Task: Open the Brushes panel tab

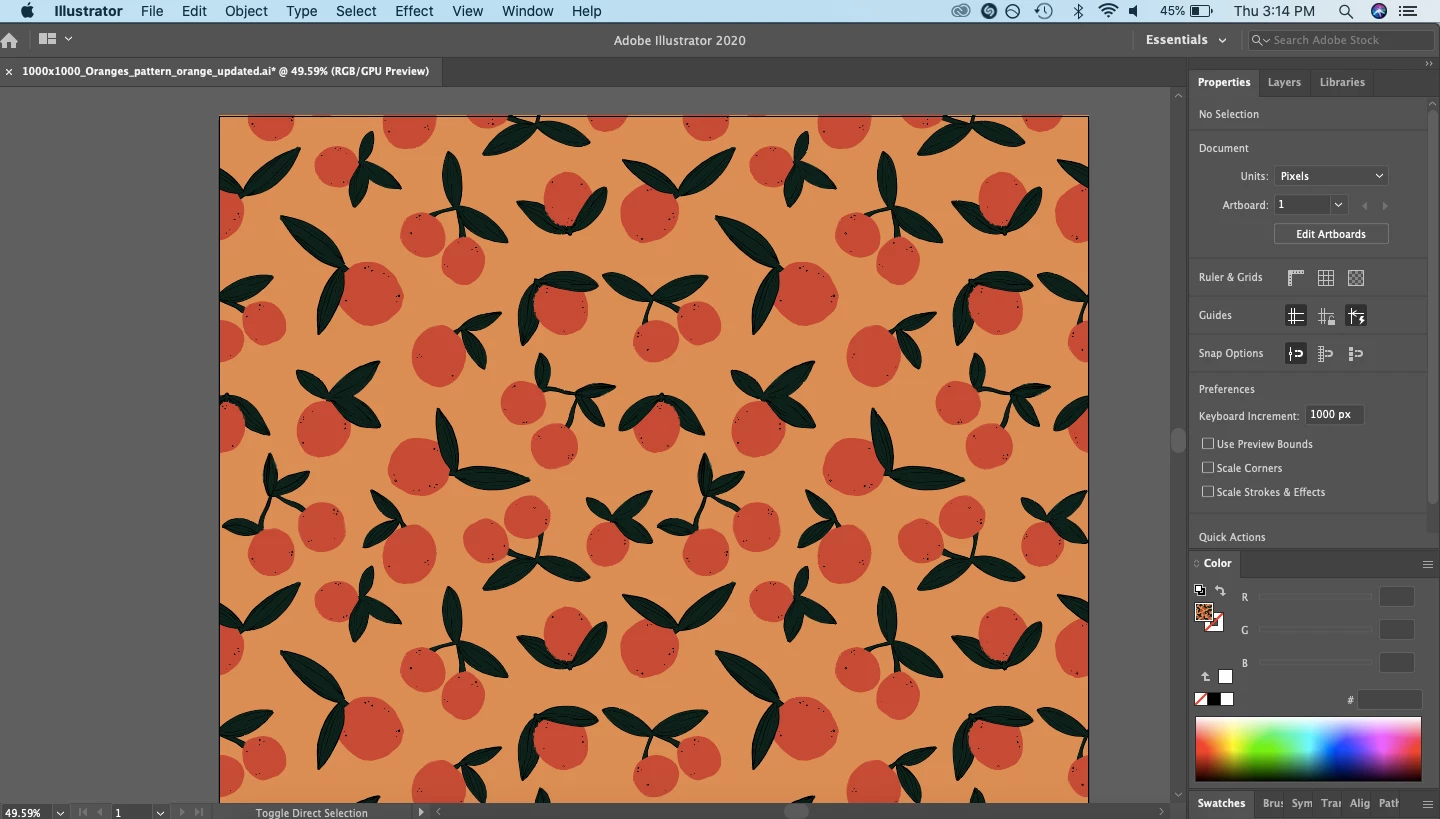Action: pos(1272,803)
